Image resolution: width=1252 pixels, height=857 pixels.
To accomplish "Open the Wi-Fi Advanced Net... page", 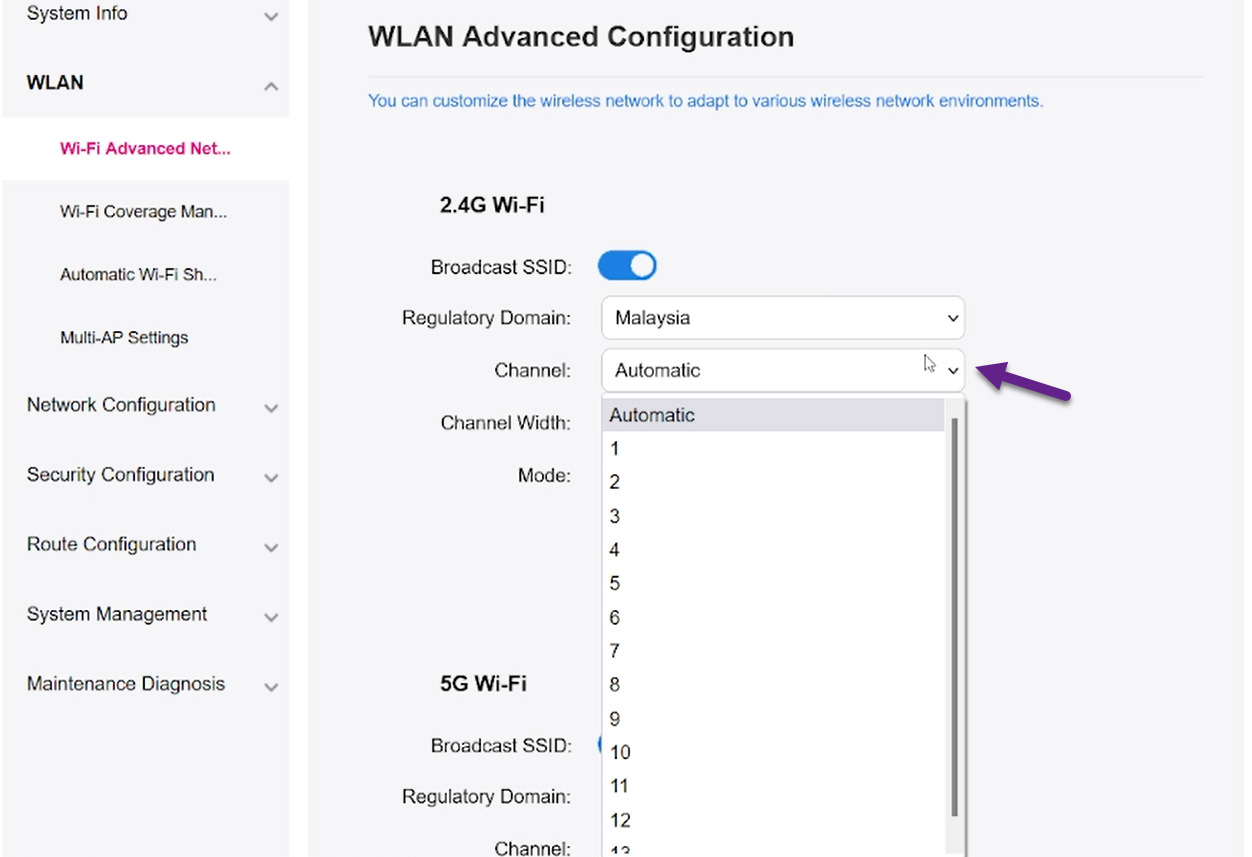I will pyautogui.click(x=145, y=149).
